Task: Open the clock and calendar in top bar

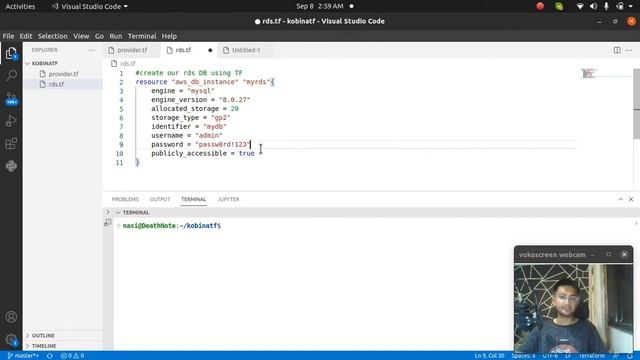Action: 320,6
